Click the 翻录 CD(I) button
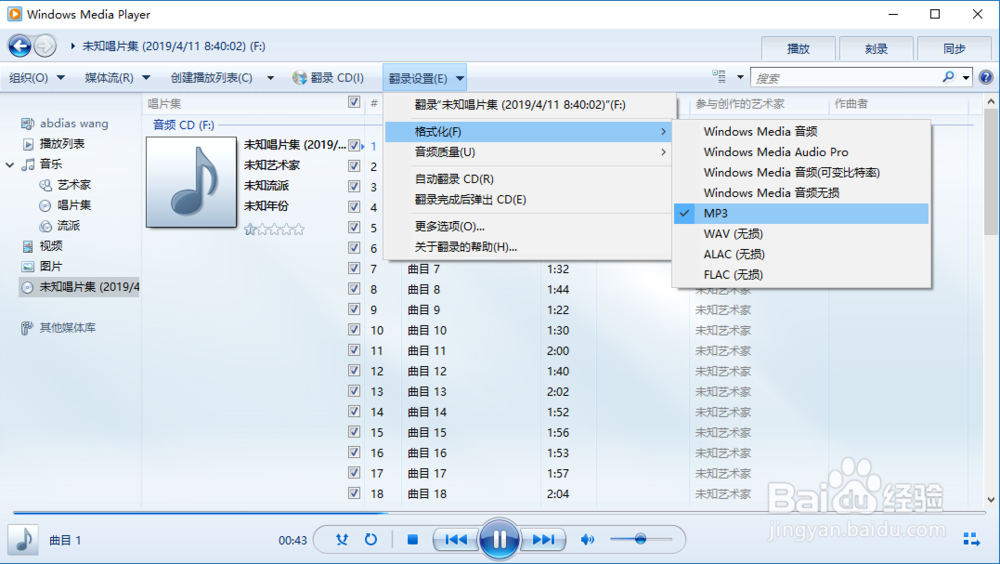This screenshot has height=564, width=1000. click(328, 78)
